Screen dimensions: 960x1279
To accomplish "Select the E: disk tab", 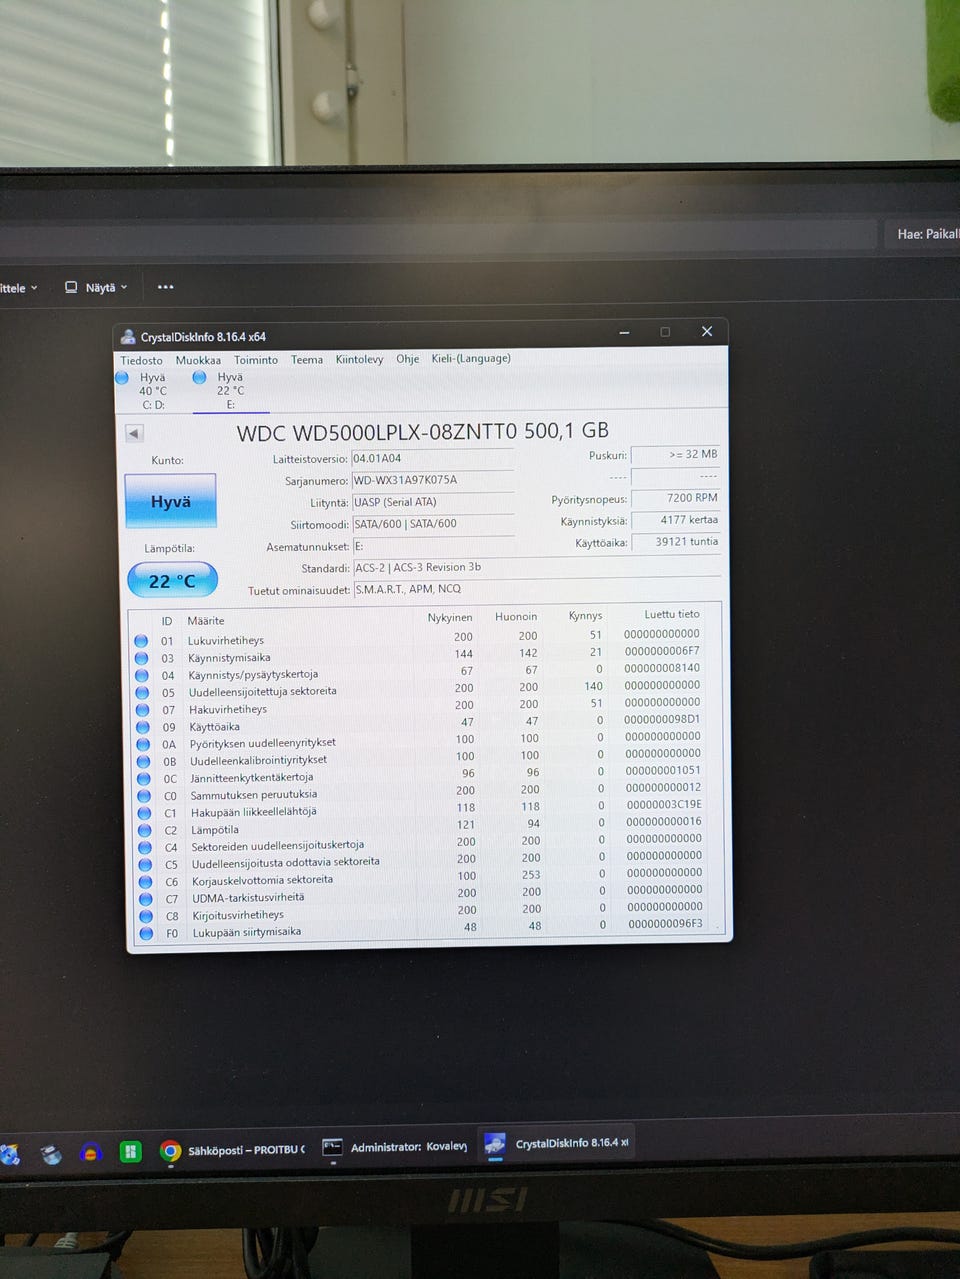I will (x=230, y=391).
